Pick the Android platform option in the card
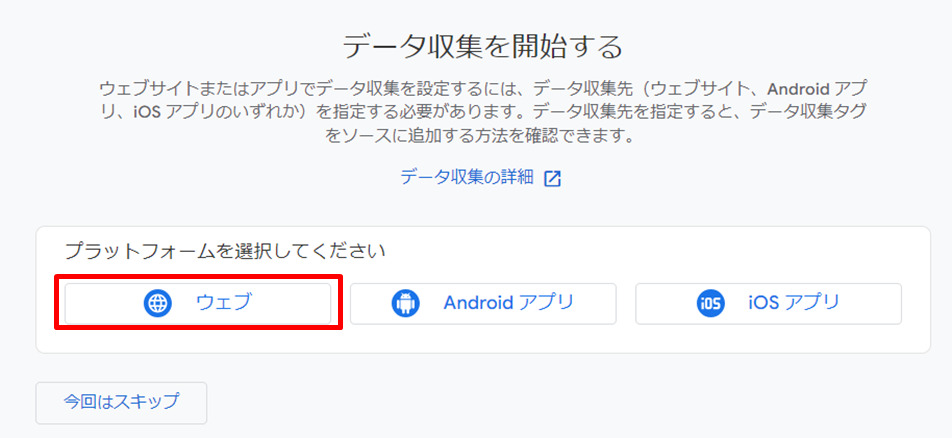The image size is (952, 438). (483, 303)
